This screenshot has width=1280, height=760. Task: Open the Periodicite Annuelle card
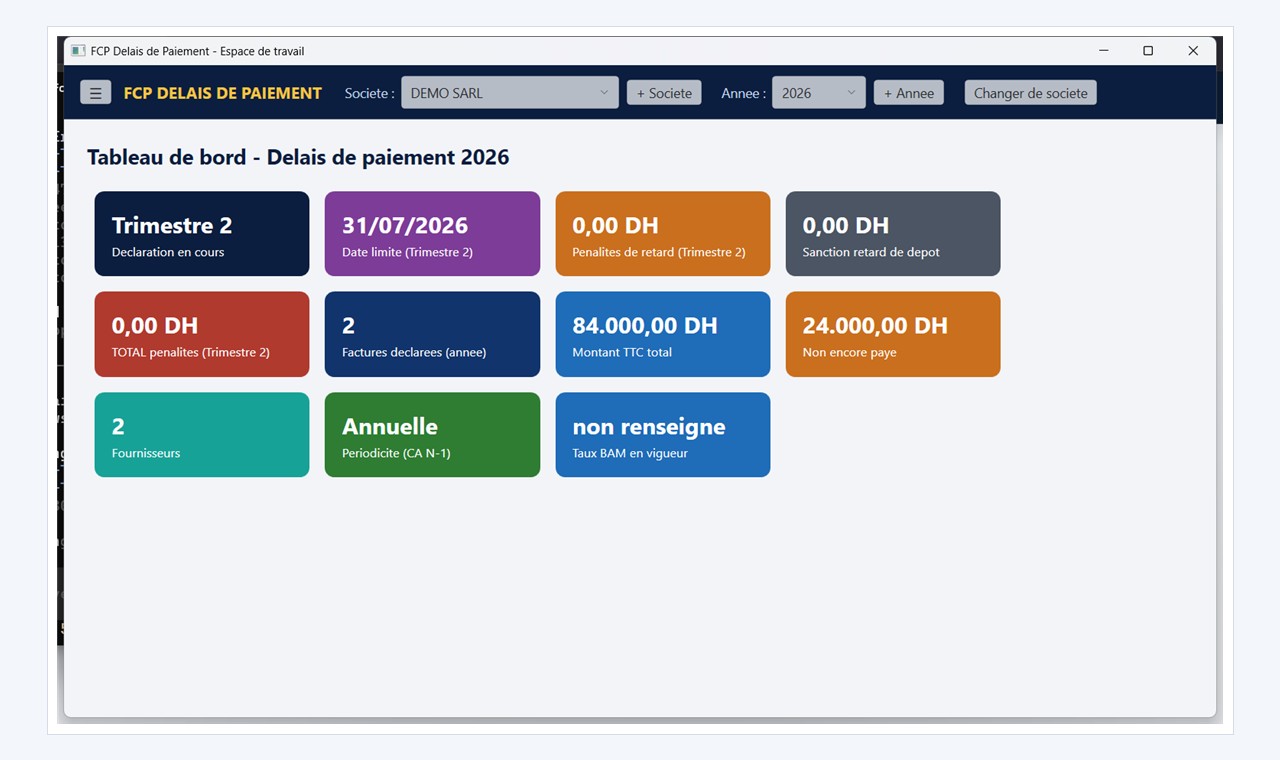(x=432, y=435)
